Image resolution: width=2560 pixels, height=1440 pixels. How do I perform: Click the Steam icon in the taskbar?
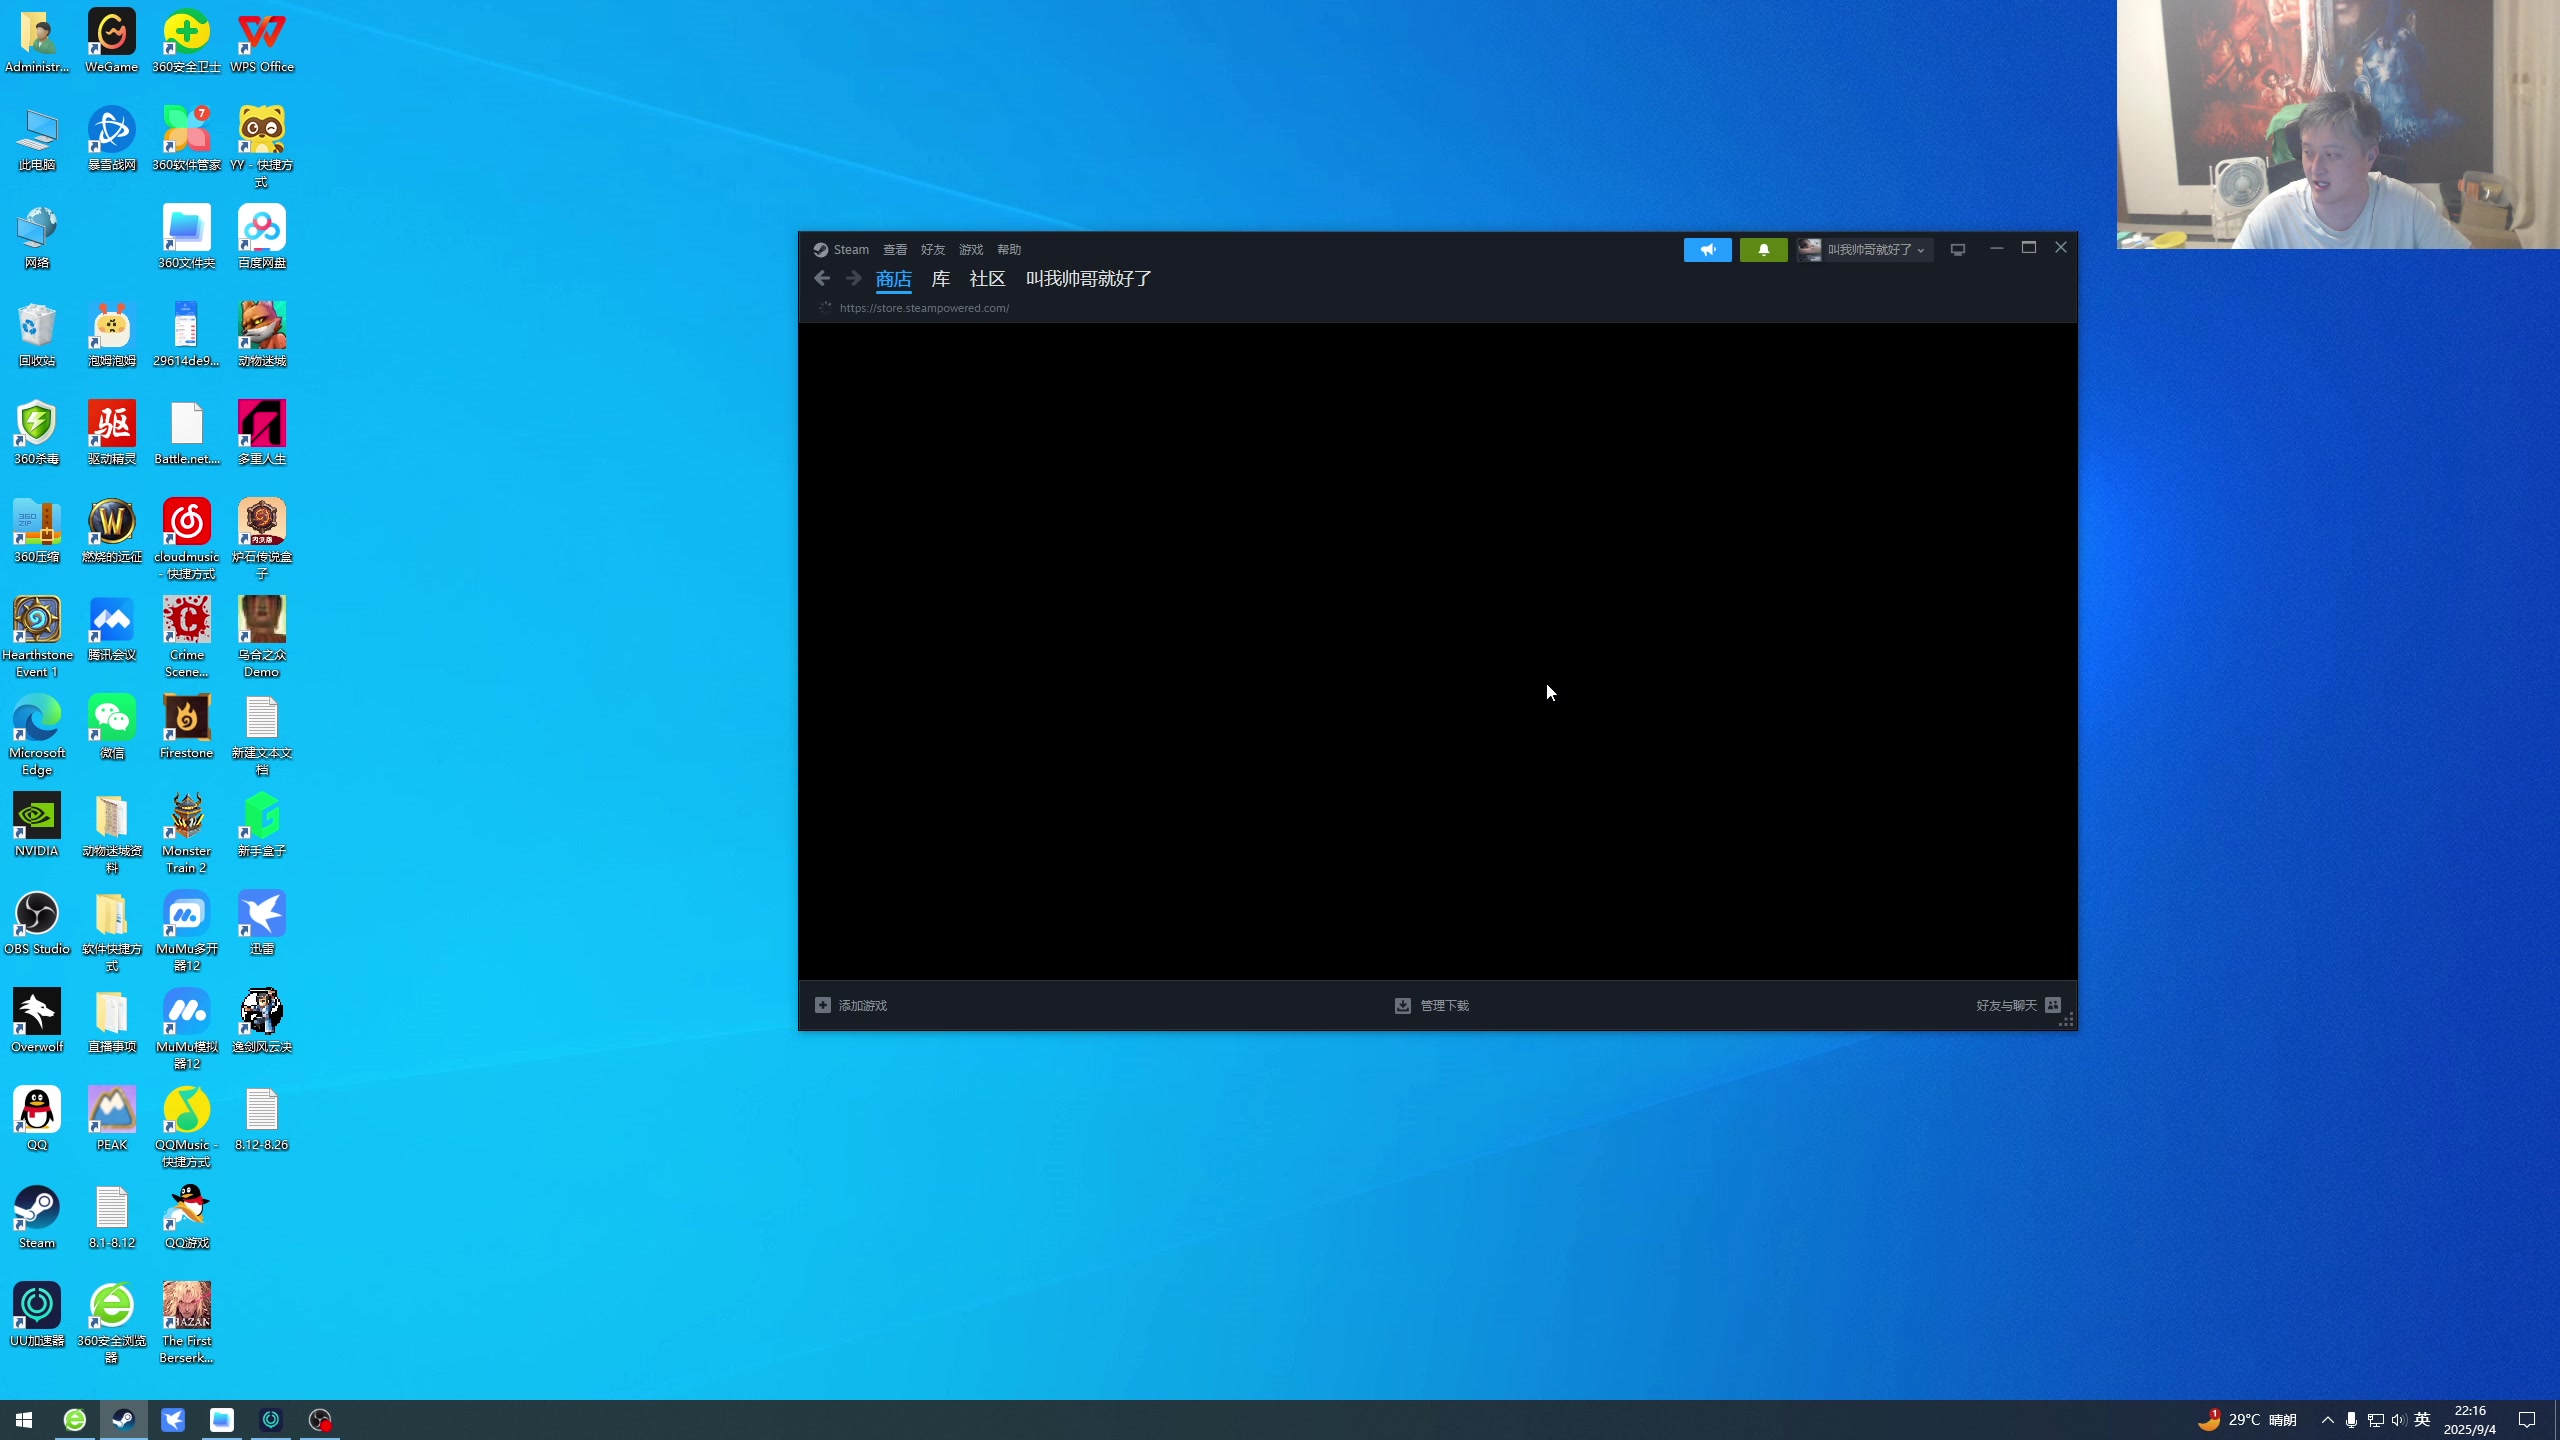[123, 1420]
